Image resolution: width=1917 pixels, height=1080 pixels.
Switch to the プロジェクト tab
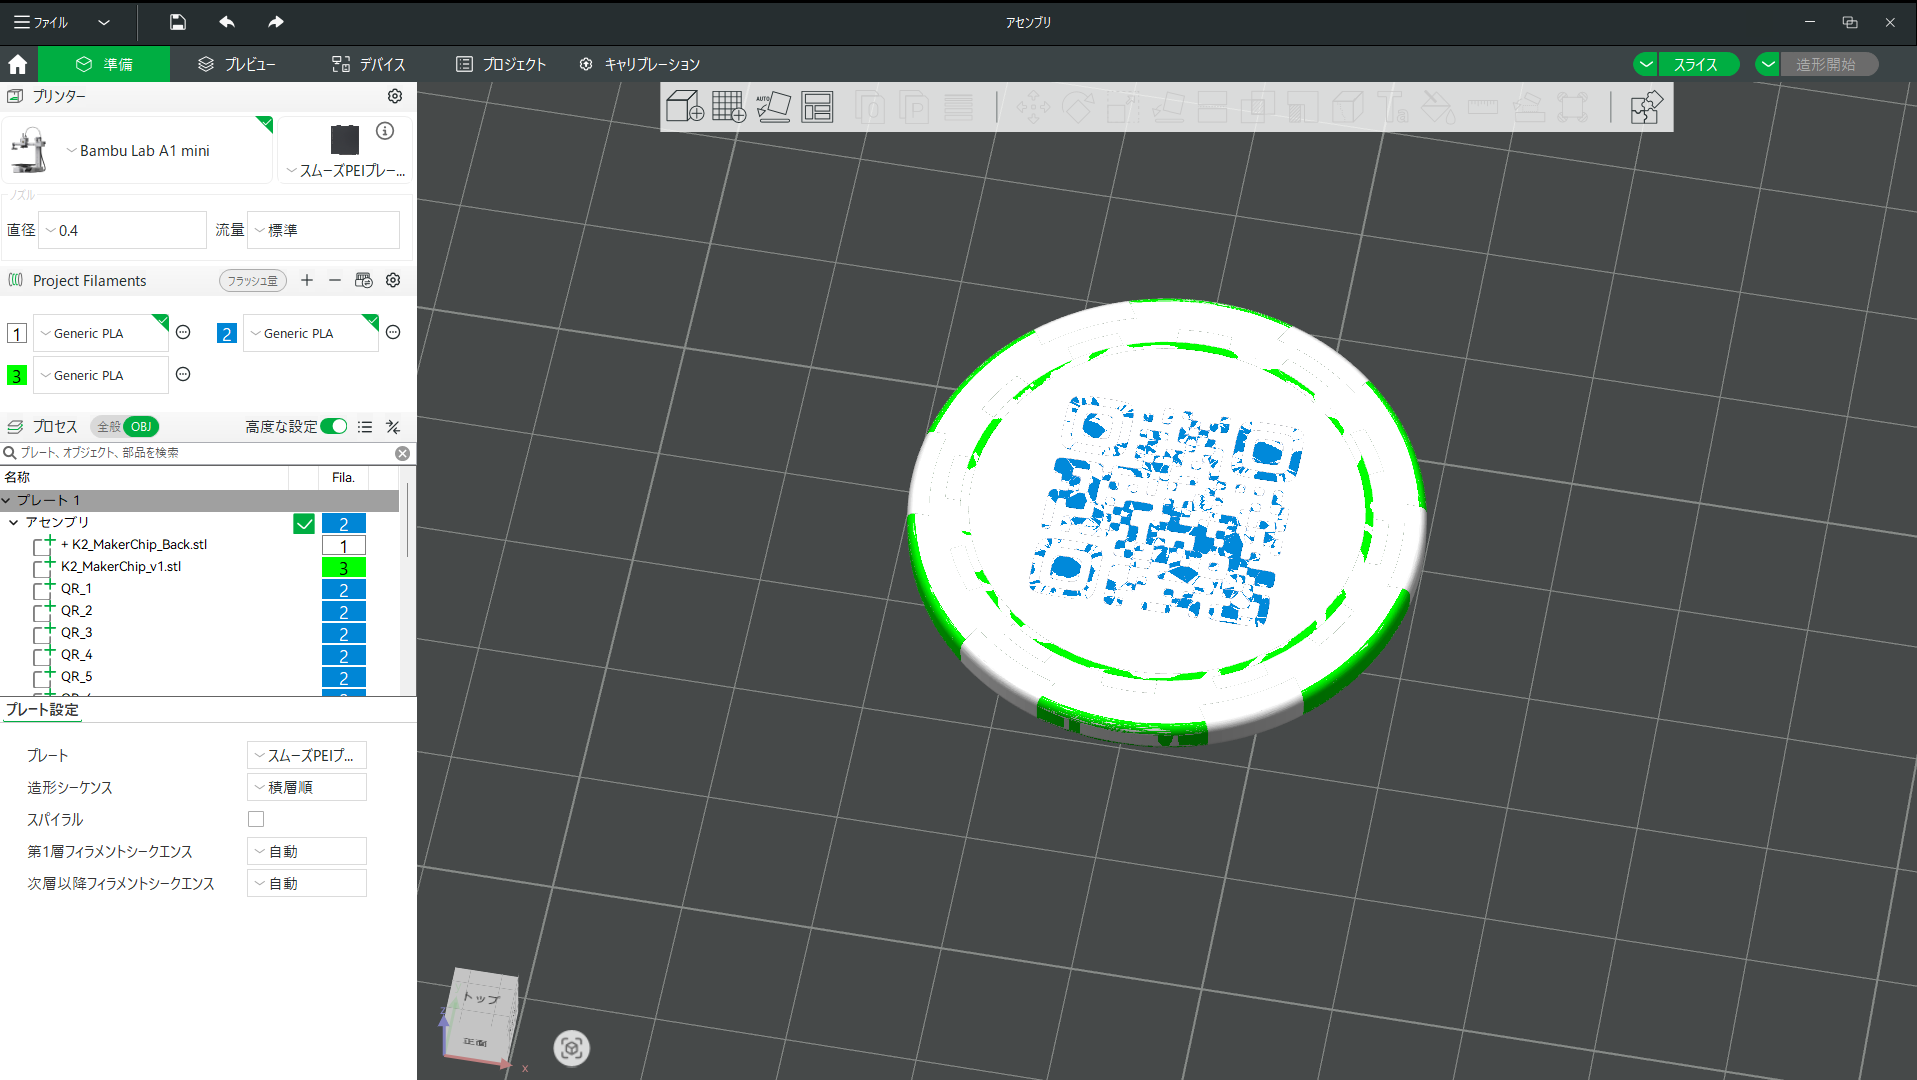click(501, 64)
